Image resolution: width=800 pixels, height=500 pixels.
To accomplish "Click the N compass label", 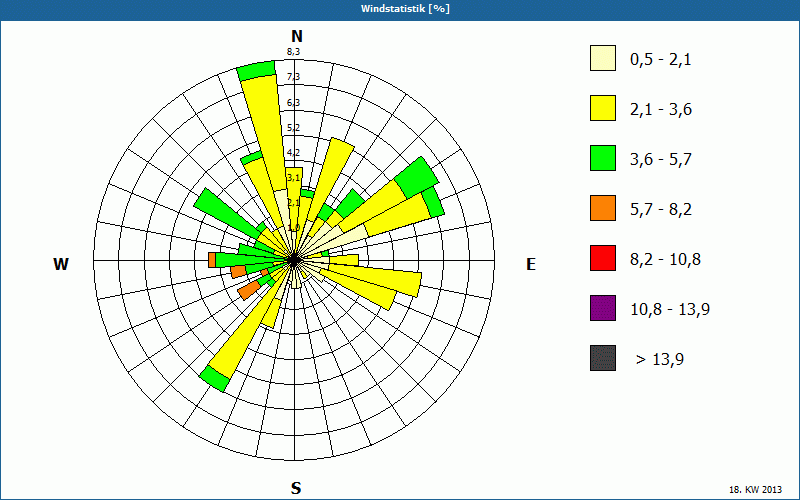I will click(x=297, y=36).
